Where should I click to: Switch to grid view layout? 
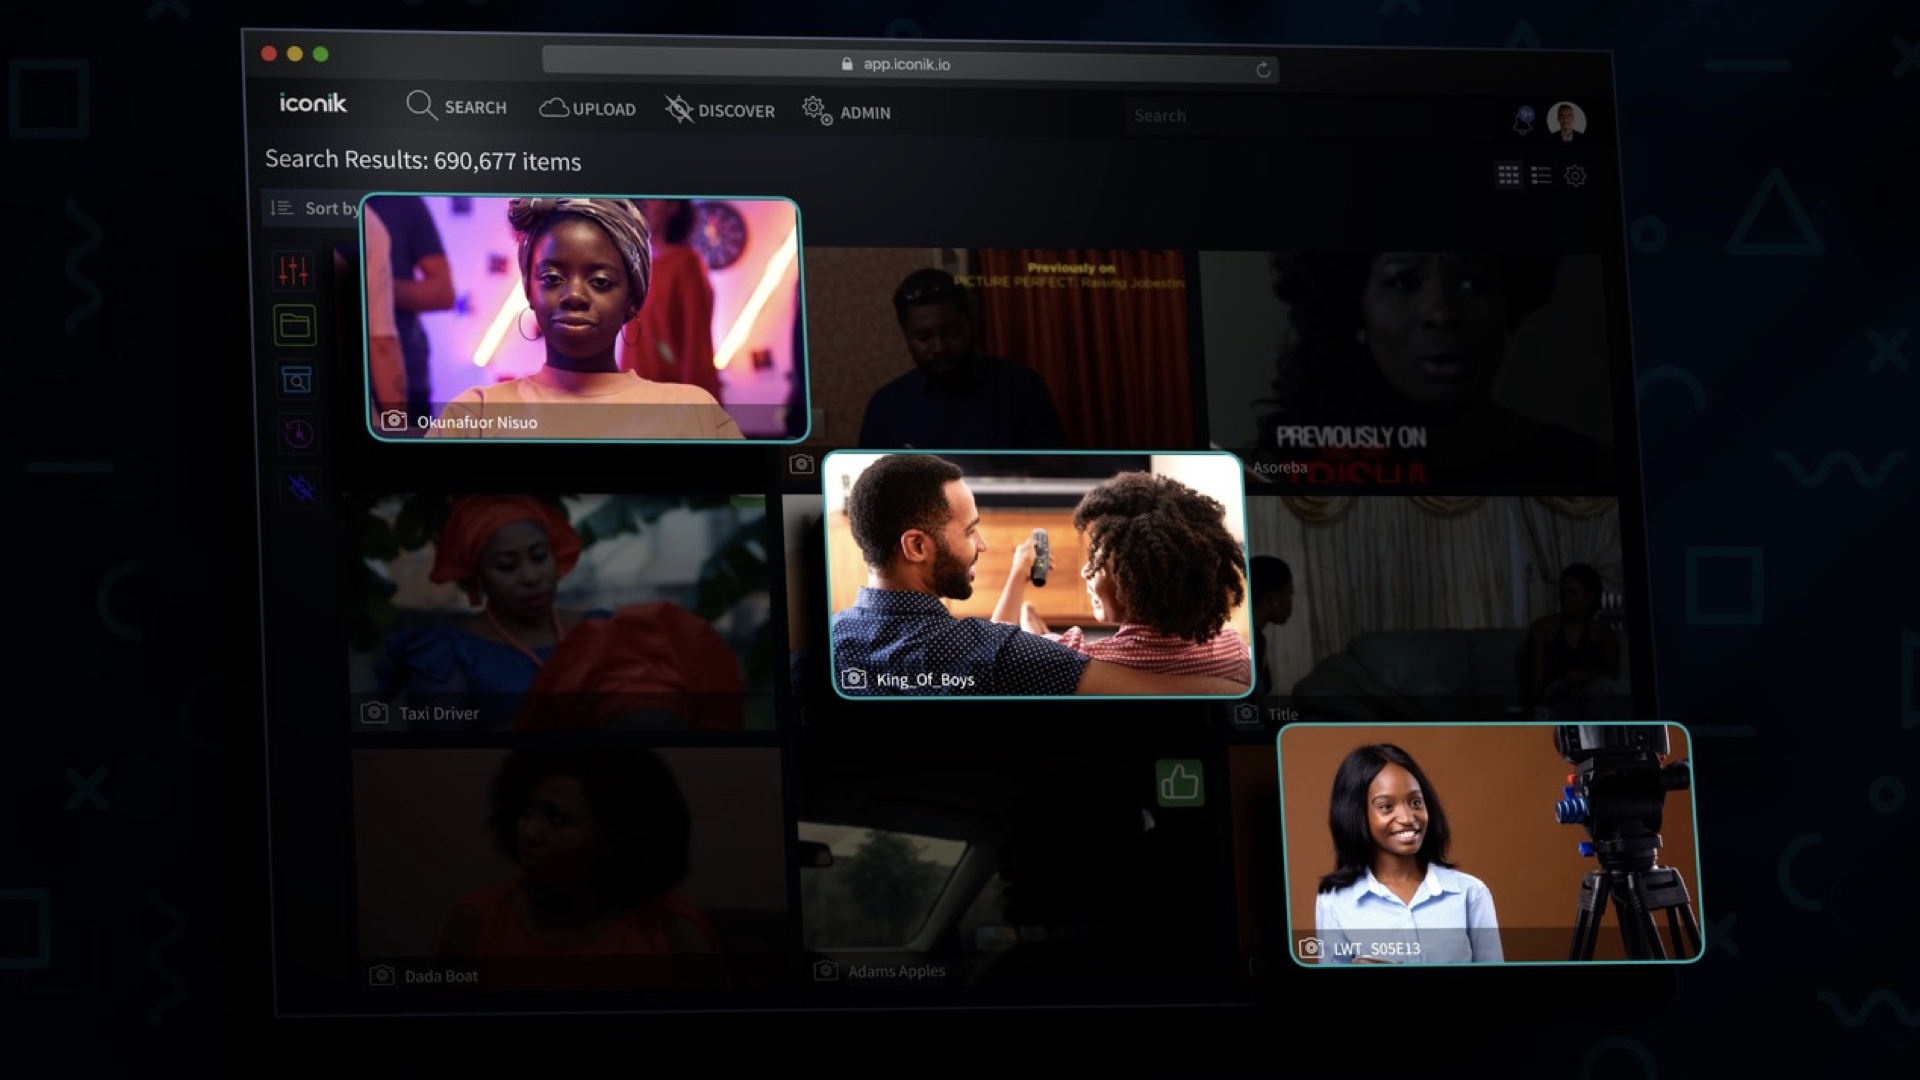click(x=1508, y=175)
